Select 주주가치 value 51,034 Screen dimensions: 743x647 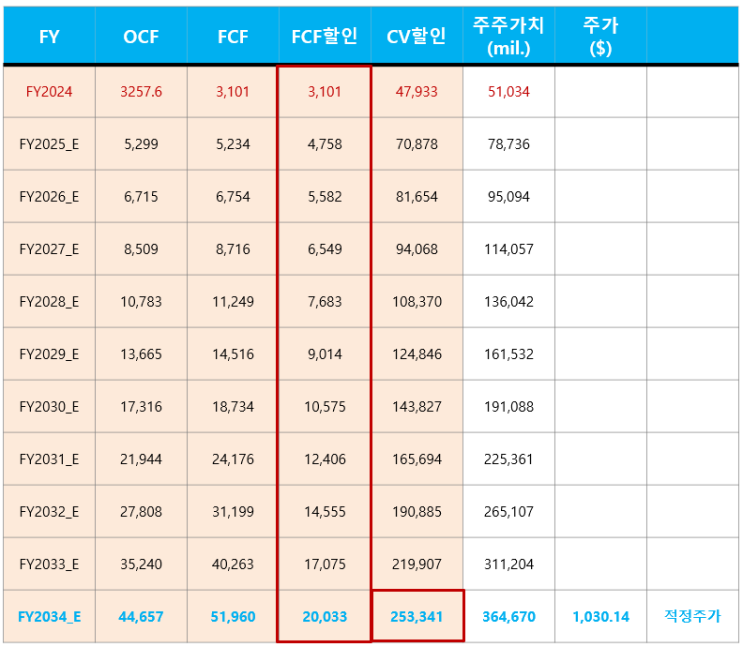[509, 91]
